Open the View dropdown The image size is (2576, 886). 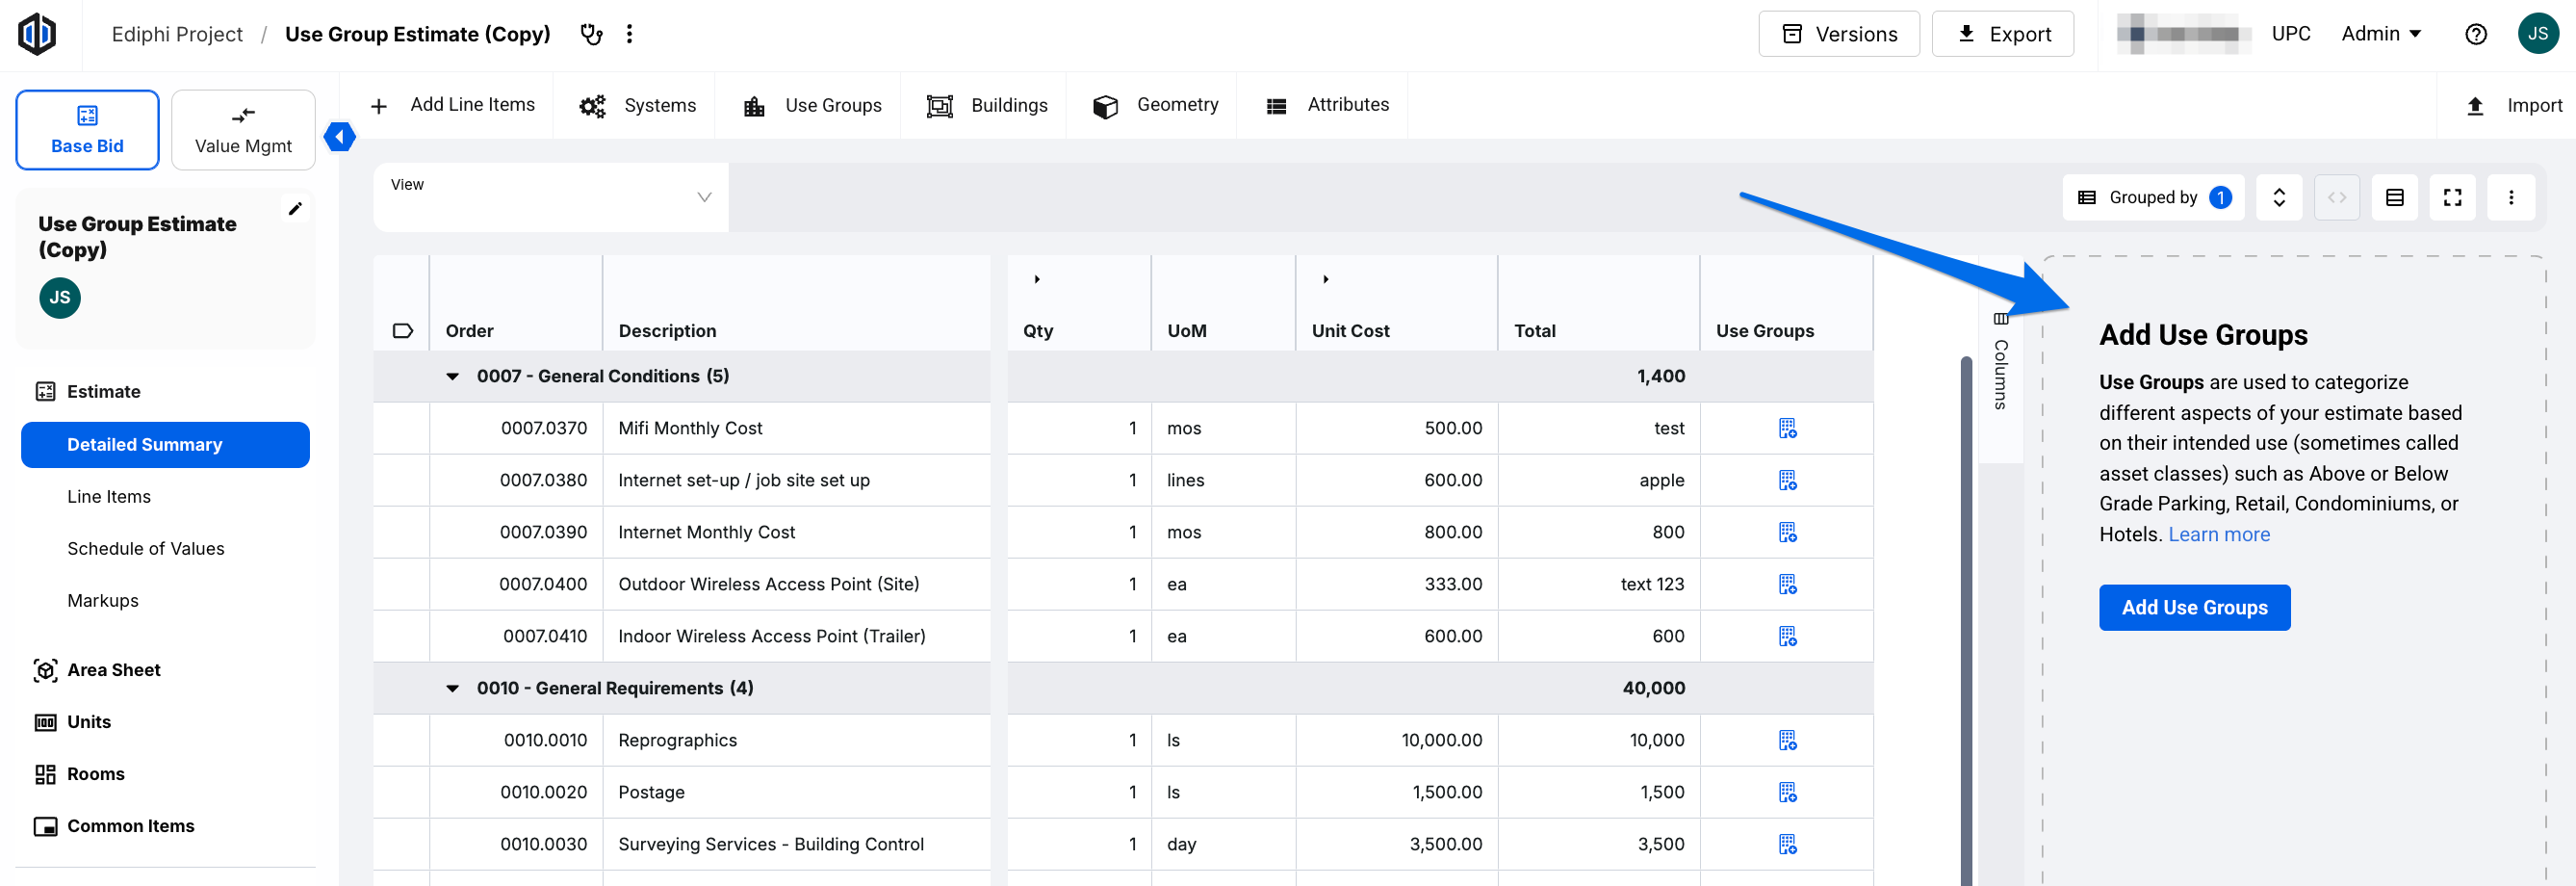click(x=551, y=197)
